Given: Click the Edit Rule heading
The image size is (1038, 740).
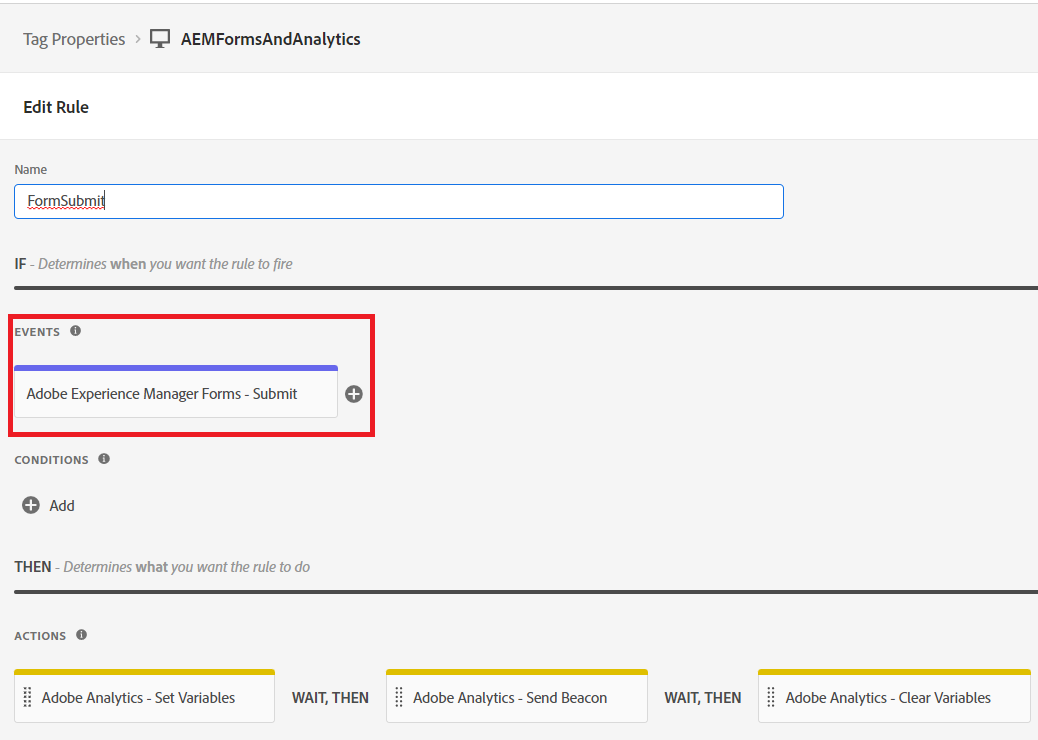Looking at the screenshot, I should 56,107.
